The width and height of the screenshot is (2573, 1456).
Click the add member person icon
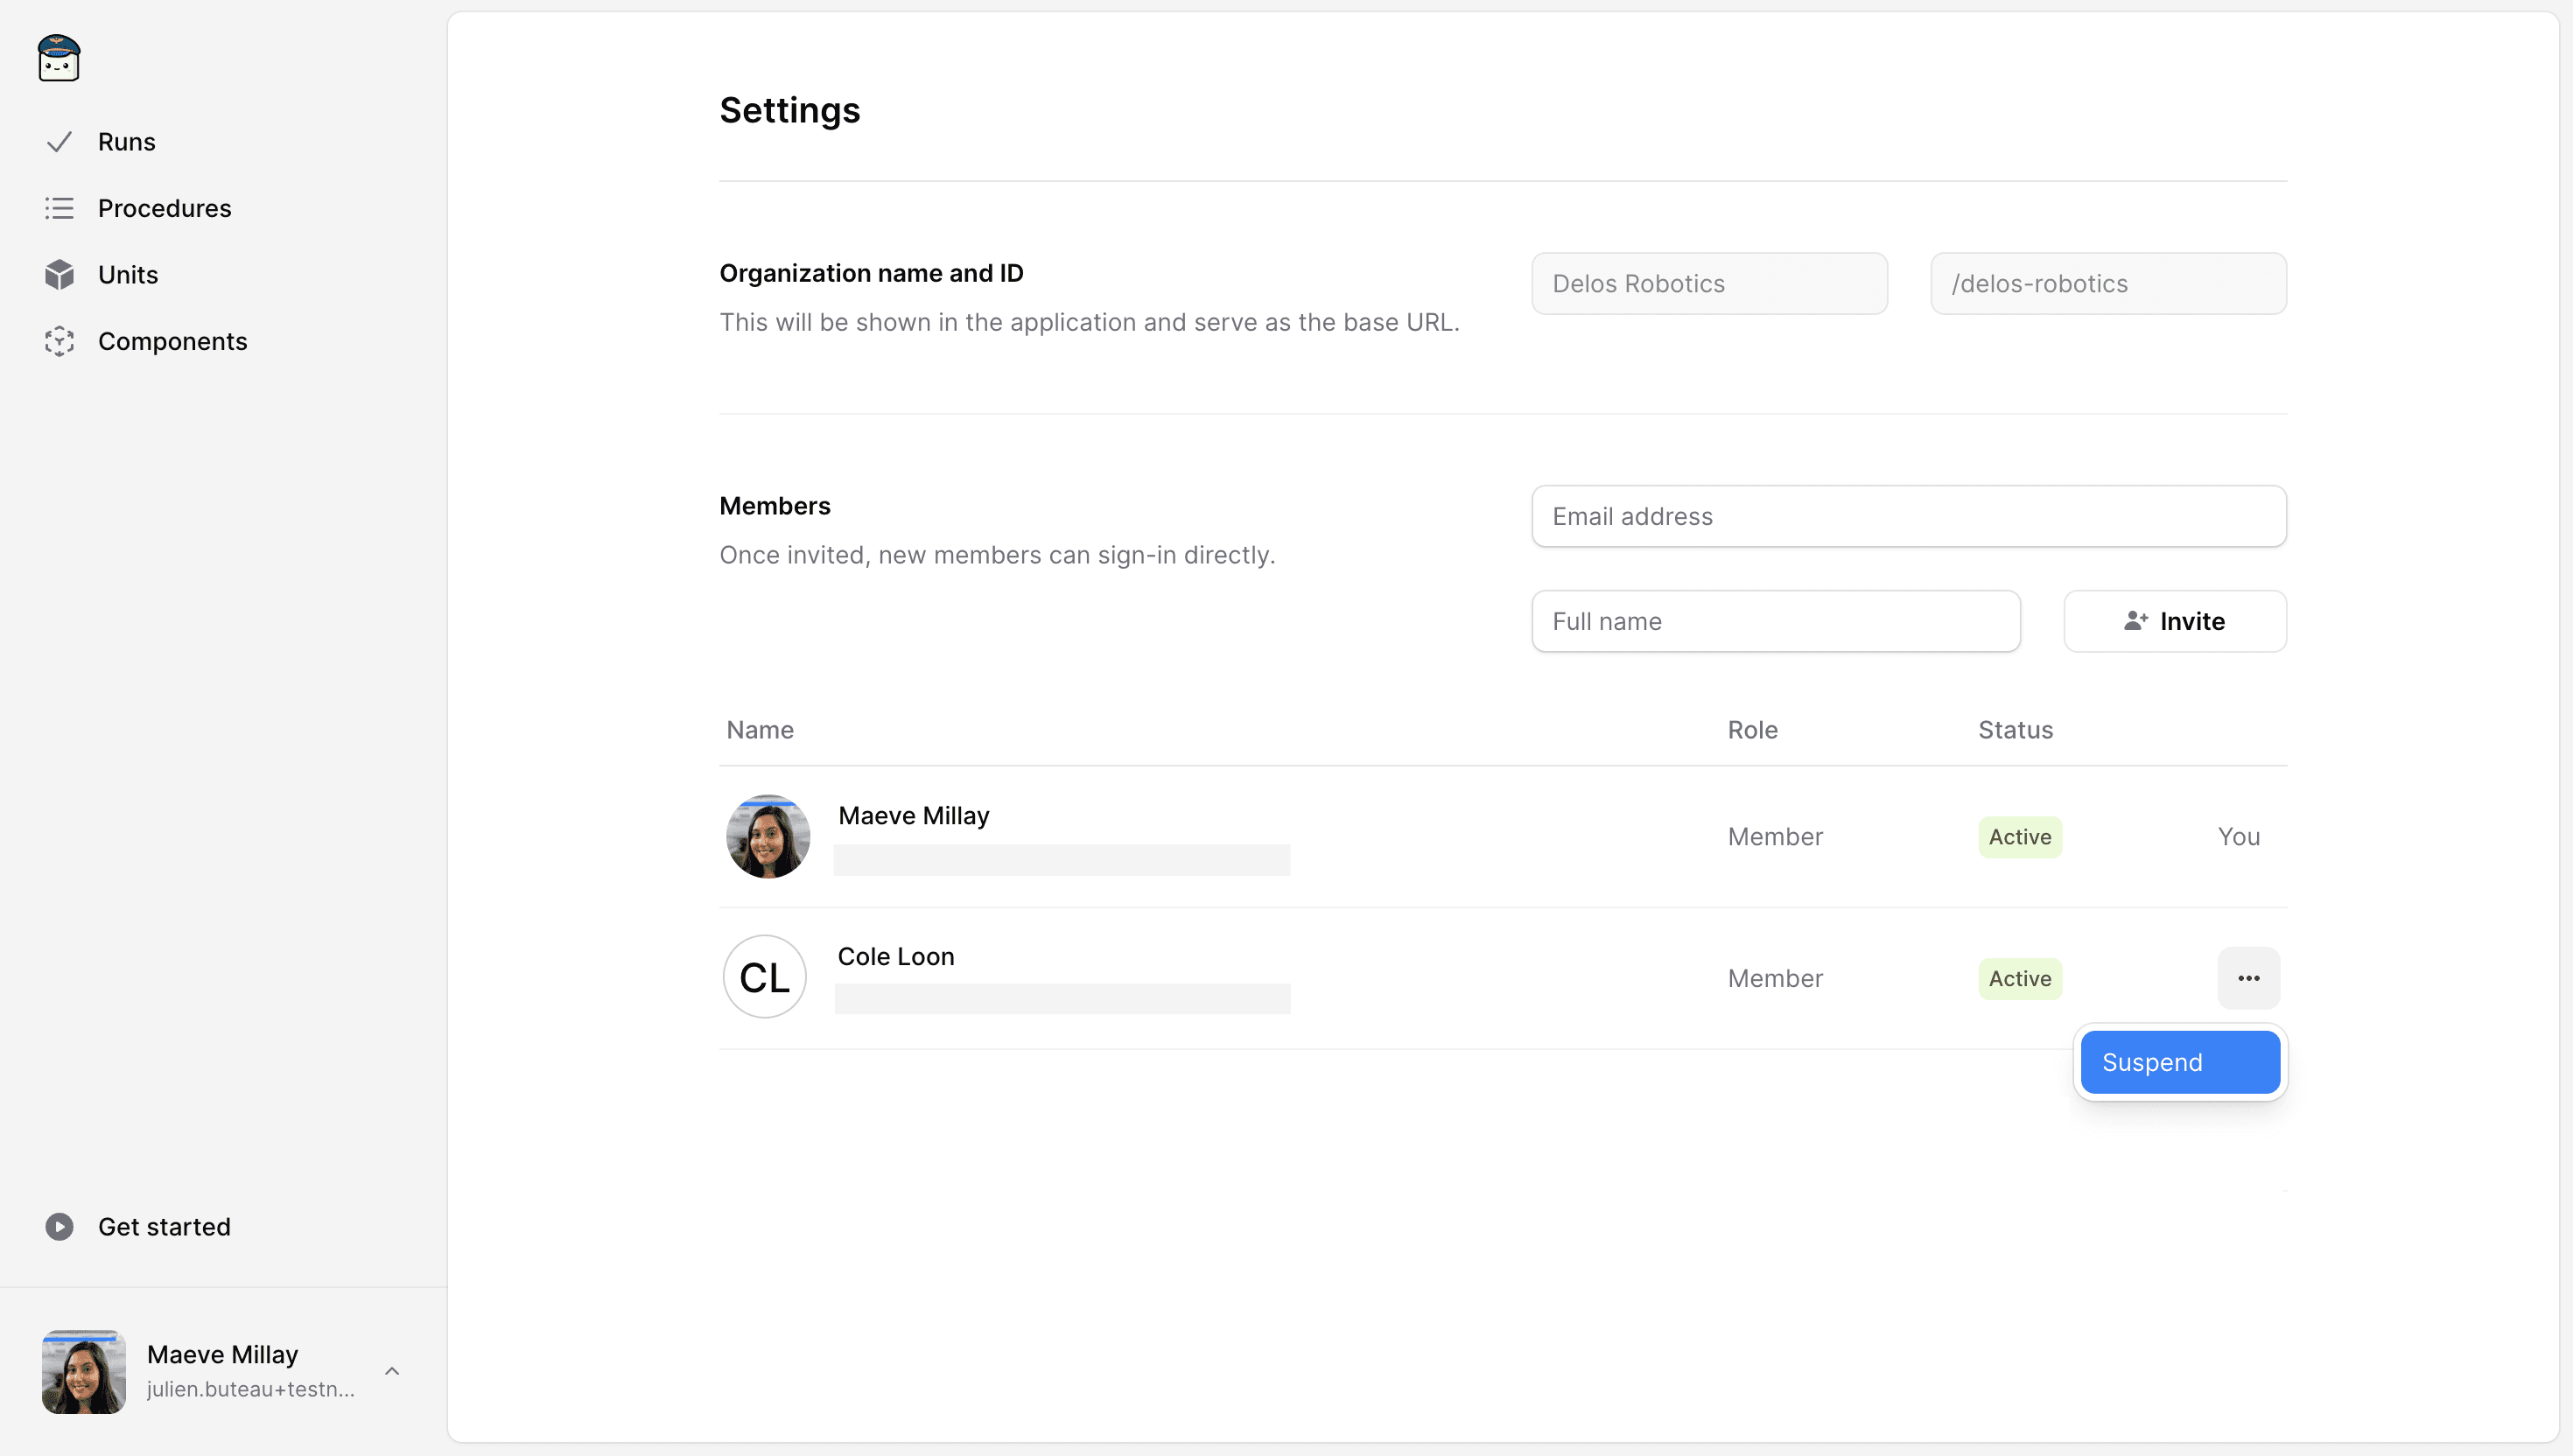click(2133, 620)
